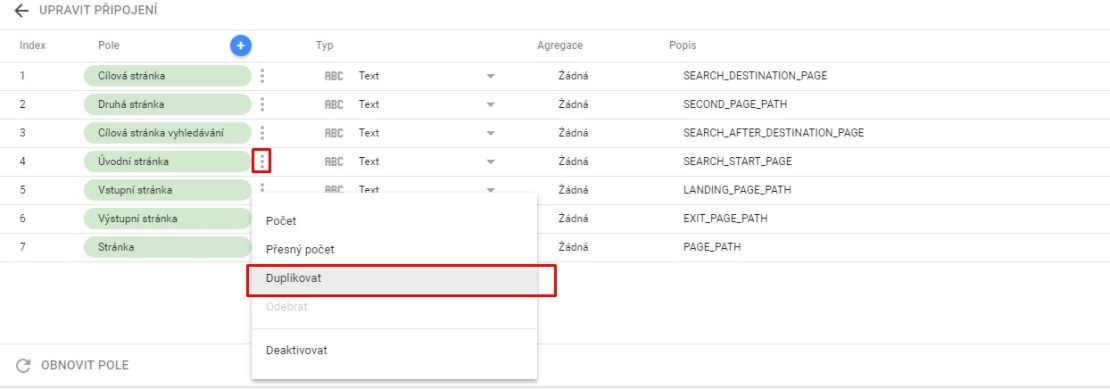Open three-dot menu for Cílová stránka vyhledávání
This screenshot has width=1110, height=389.
tap(262, 133)
